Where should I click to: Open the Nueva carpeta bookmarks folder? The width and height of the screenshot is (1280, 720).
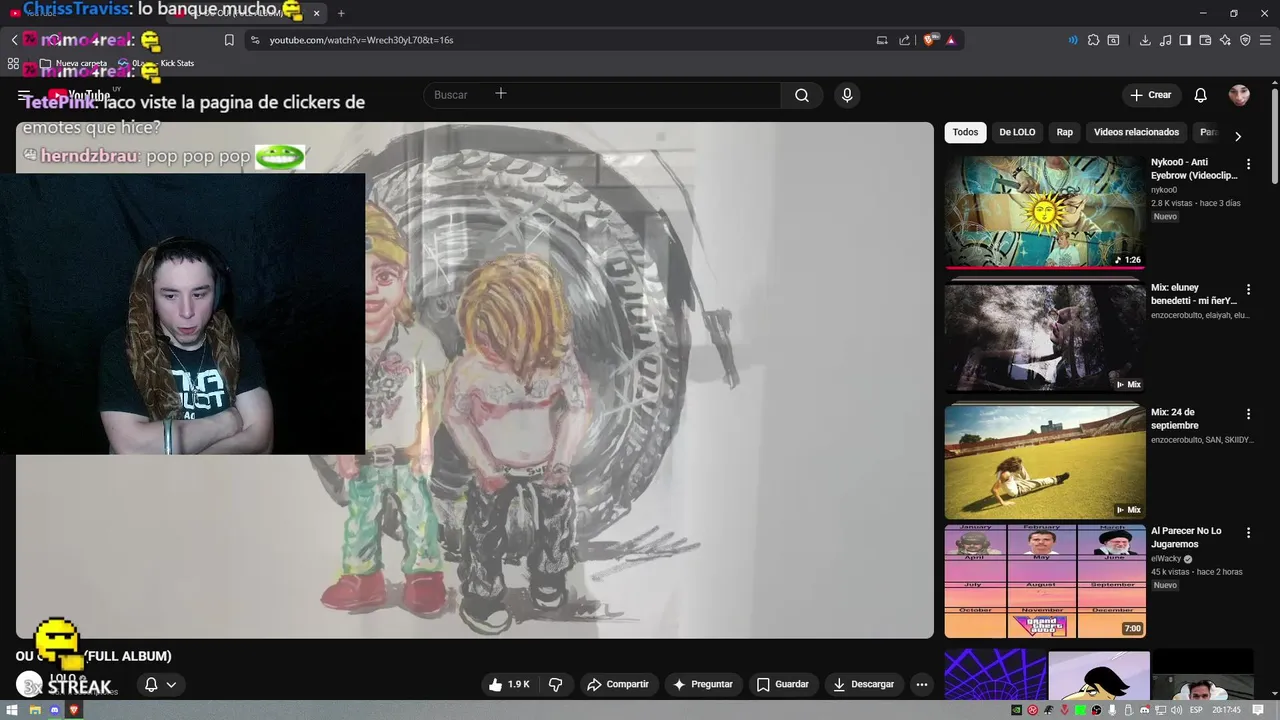pos(73,63)
